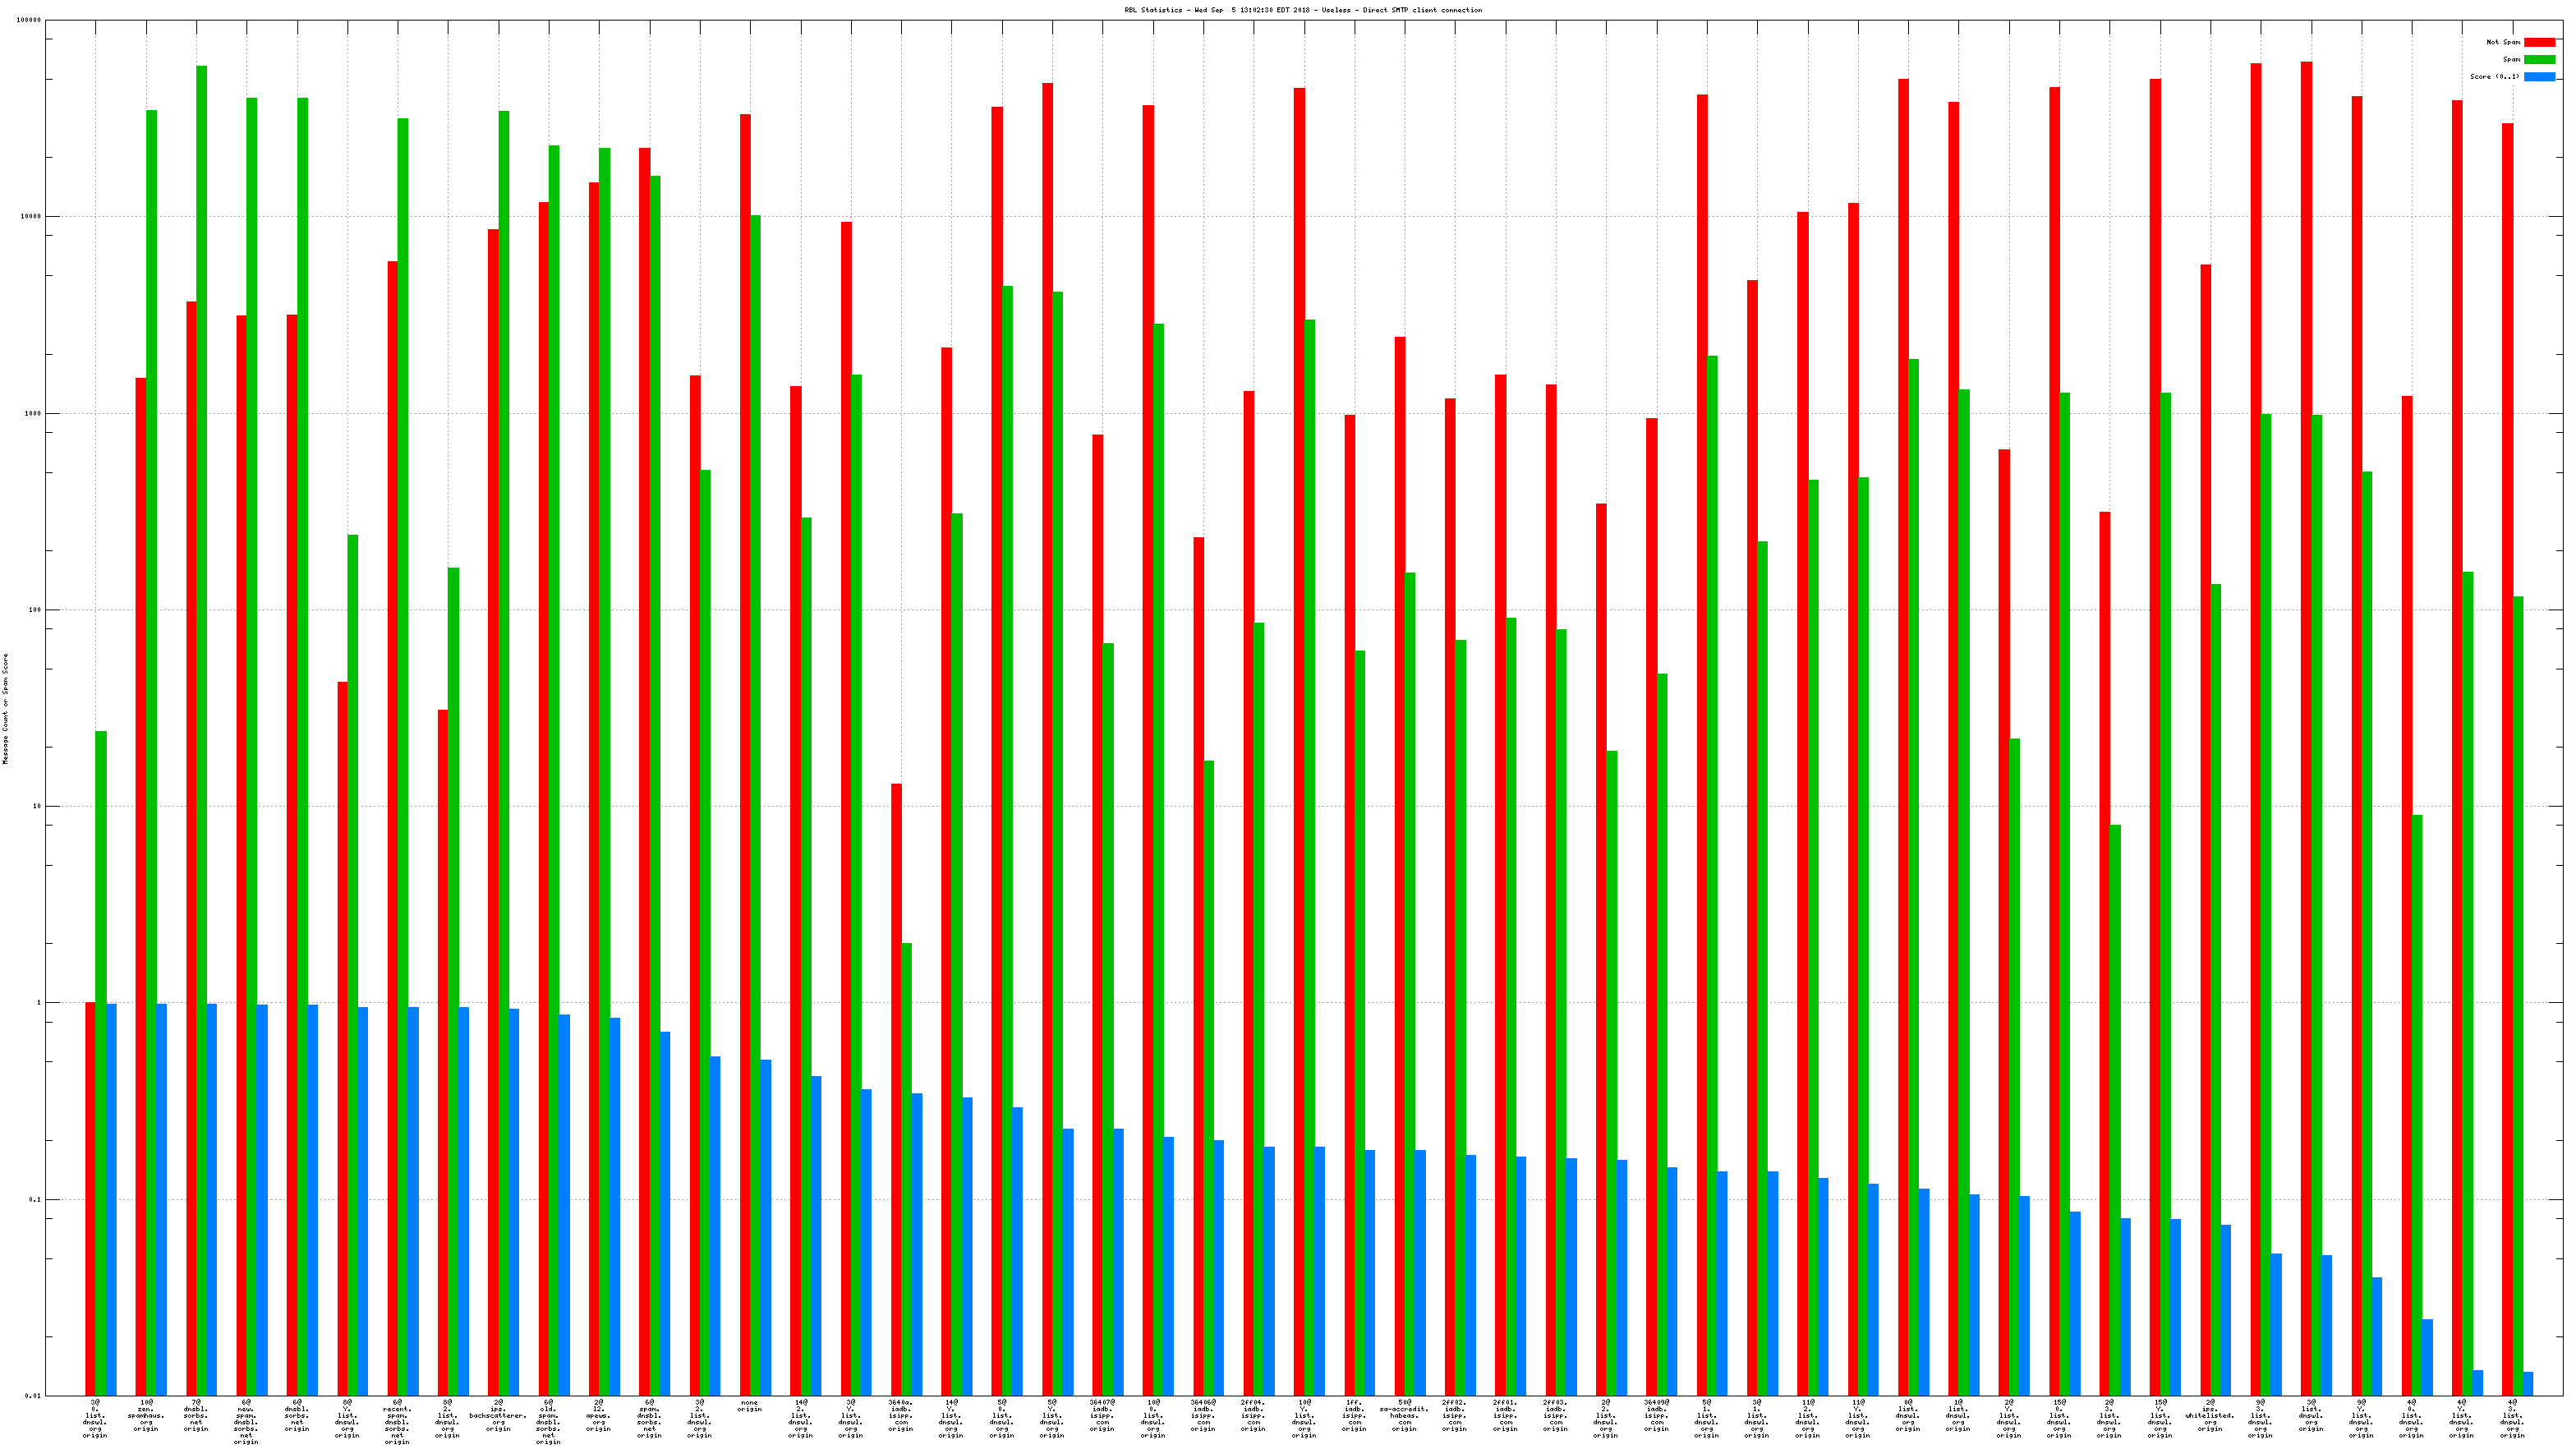2576x1449 pixels.
Task: Click the sa-accredit.habeas.com x-axis label
Action: pos(1405,1415)
